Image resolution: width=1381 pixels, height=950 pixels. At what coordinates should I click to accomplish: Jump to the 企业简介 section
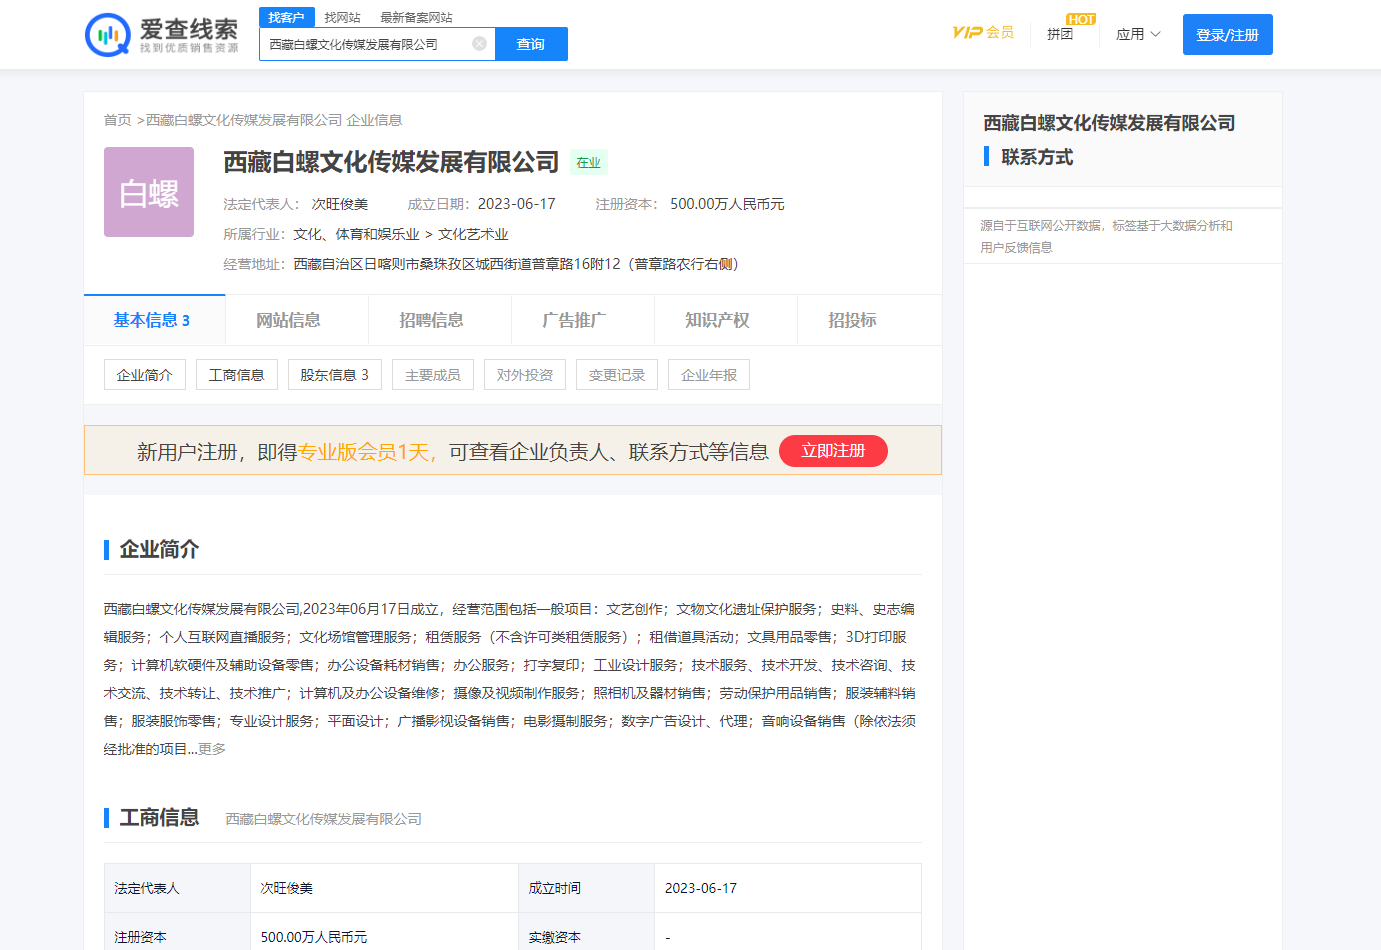click(145, 375)
